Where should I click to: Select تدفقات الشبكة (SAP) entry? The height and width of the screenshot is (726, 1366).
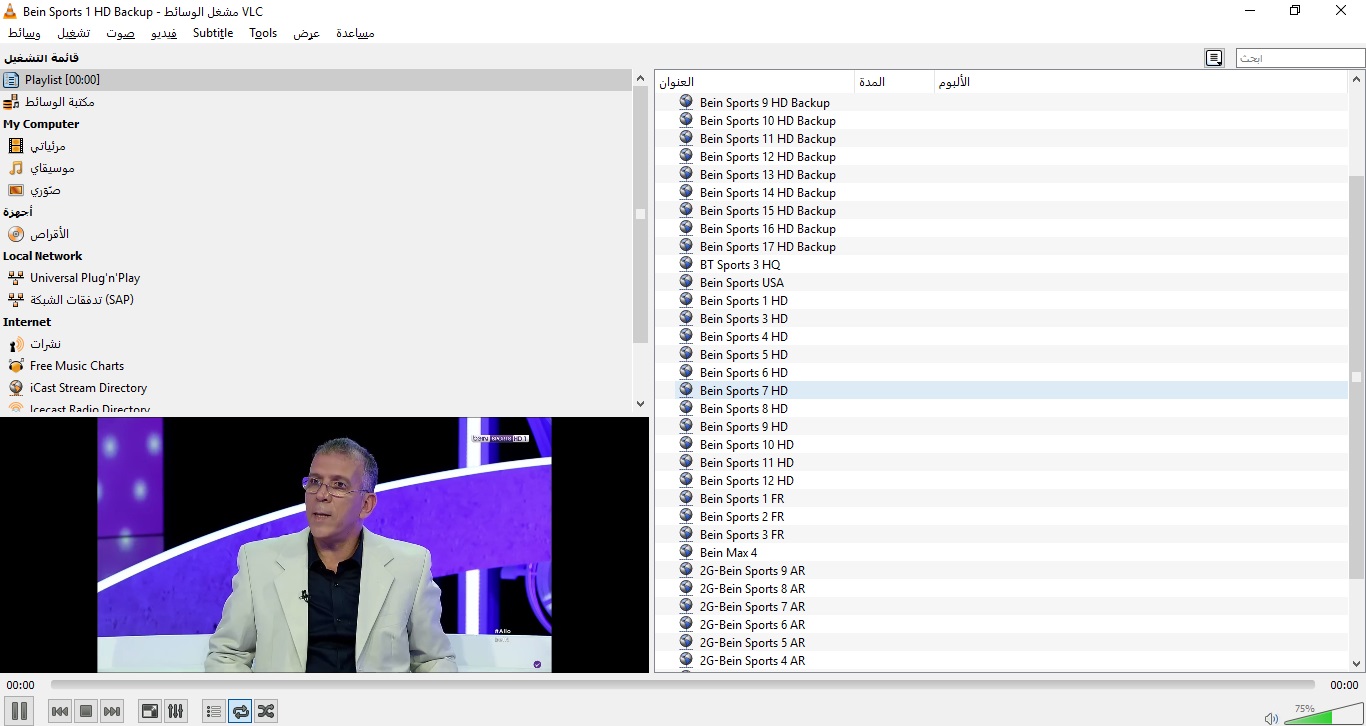coord(316,300)
